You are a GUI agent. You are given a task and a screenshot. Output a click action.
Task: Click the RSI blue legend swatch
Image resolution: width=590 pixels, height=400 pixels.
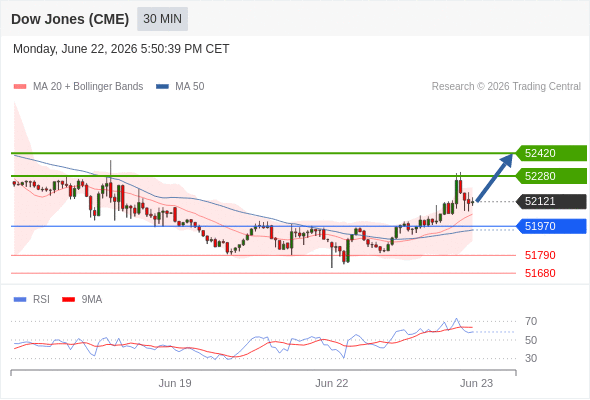[x=20, y=300]
